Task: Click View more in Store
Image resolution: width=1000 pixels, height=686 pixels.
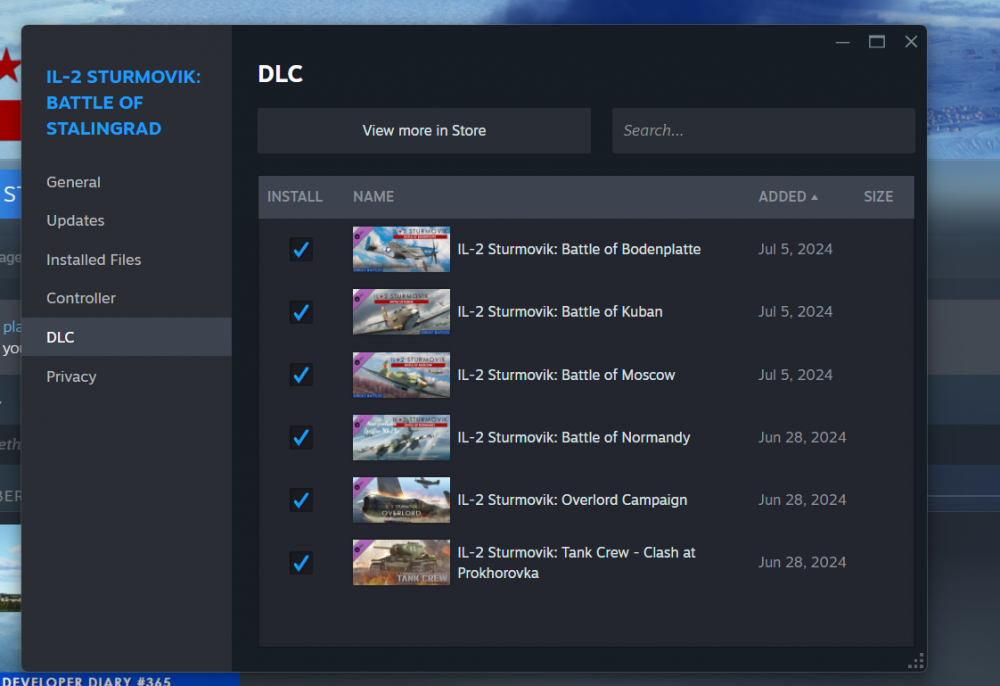Action: 423,130
